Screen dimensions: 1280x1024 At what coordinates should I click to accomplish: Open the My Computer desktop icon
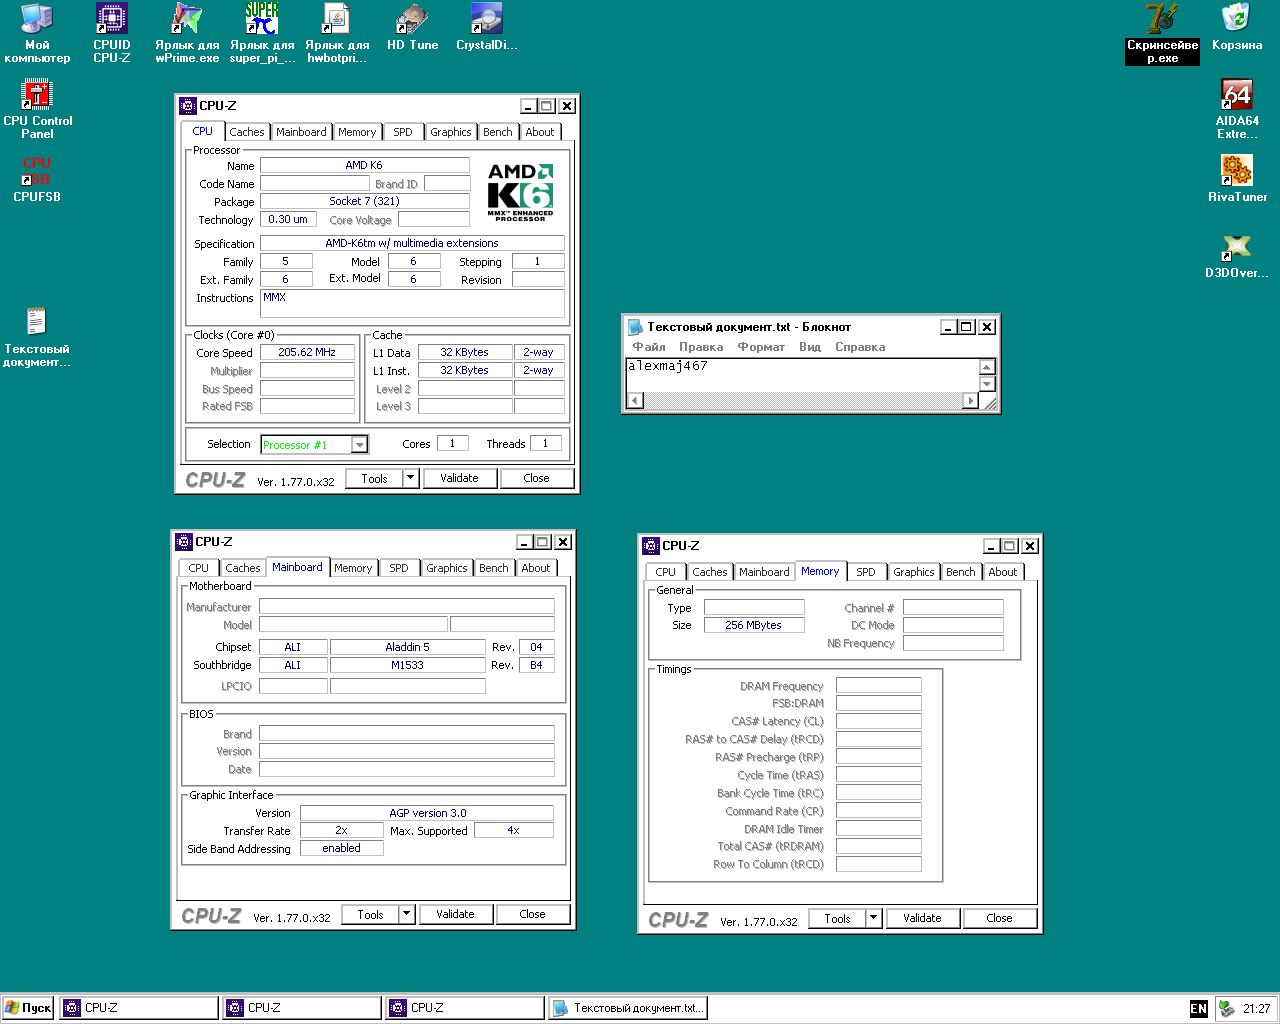tap(37, 33)
